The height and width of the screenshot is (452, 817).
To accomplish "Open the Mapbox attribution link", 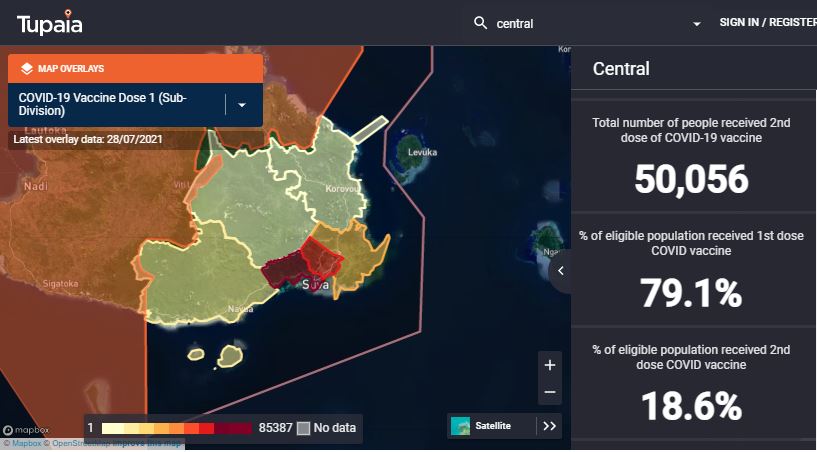I will click(26, 444).
